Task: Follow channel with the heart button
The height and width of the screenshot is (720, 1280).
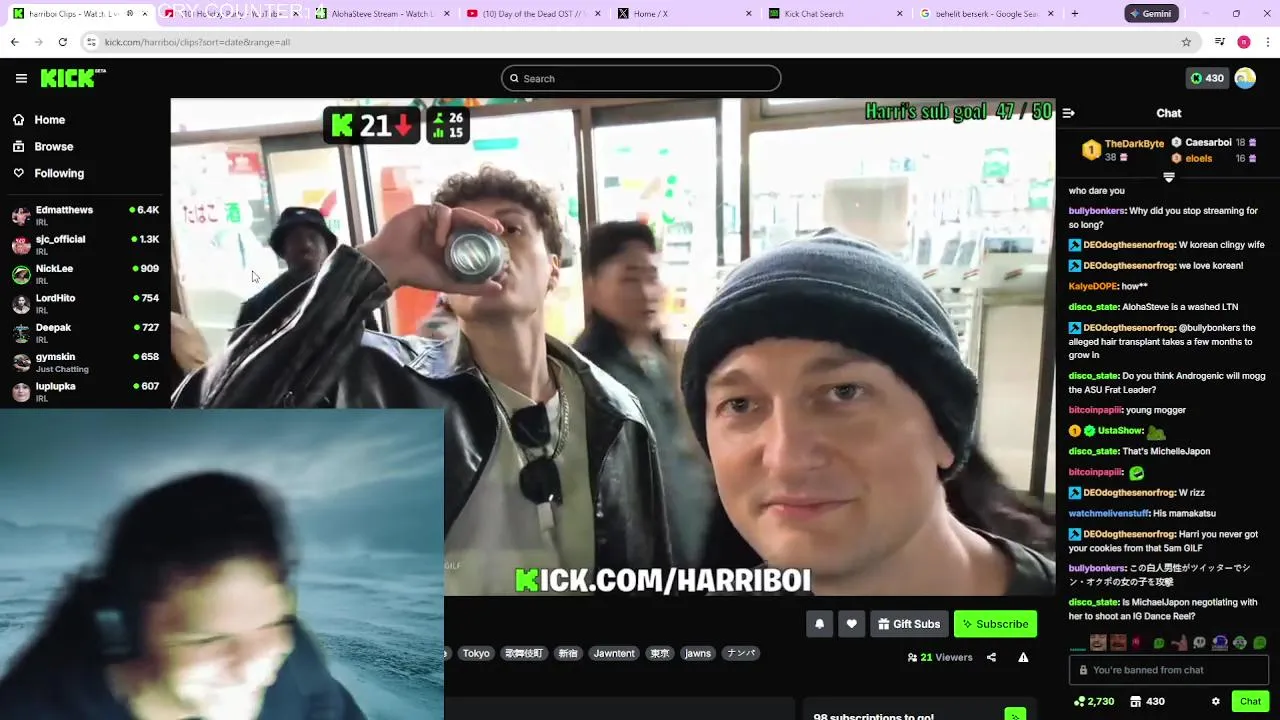Action: (x=851, y=624)
